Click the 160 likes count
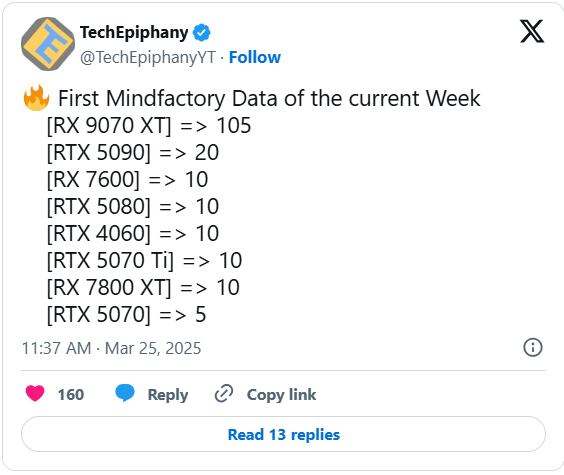 (x=71, y=394)
